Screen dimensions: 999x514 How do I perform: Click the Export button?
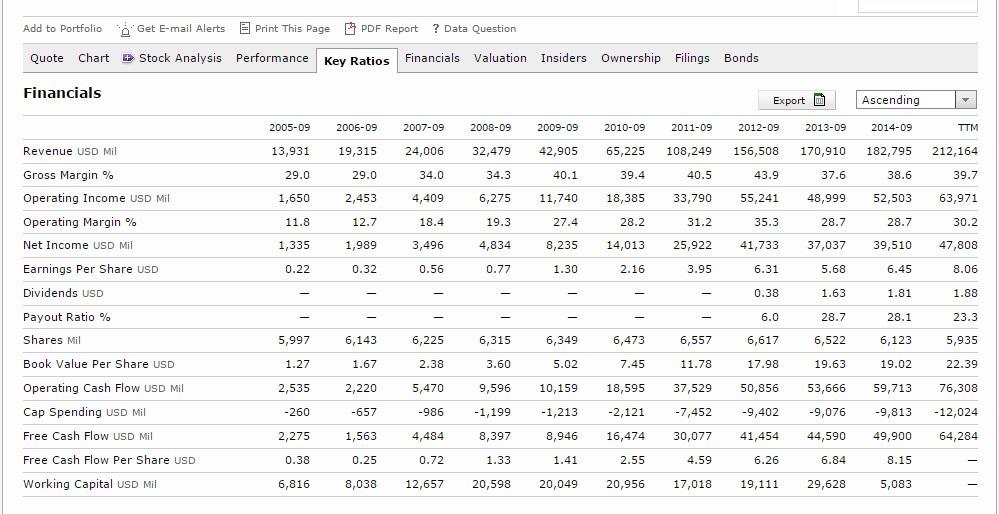[x=797, y=100]
